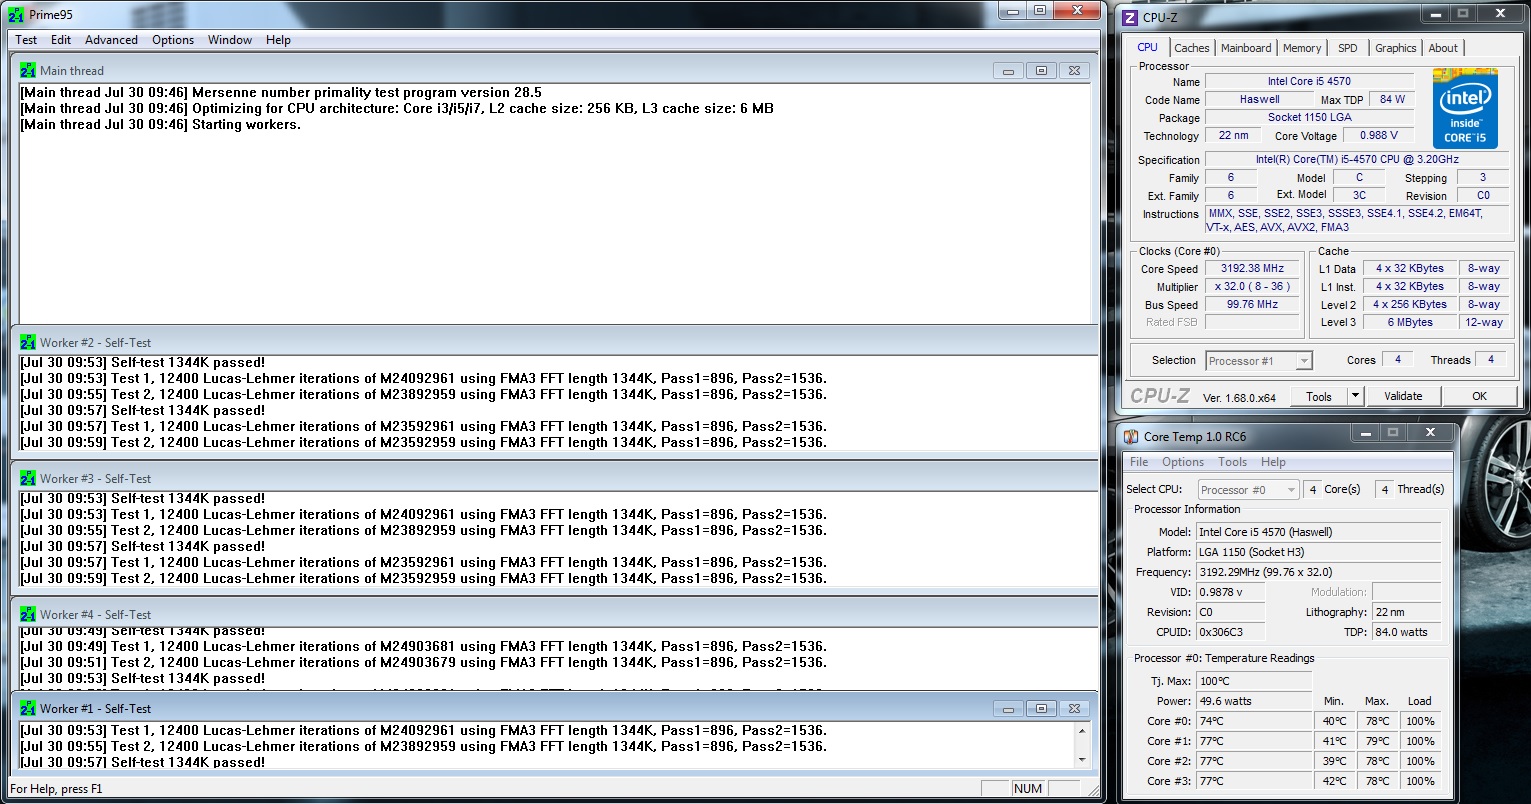
Task: Click the Platform value LGA 1150 (Socket H3)
Action: tap(1319, 552)
